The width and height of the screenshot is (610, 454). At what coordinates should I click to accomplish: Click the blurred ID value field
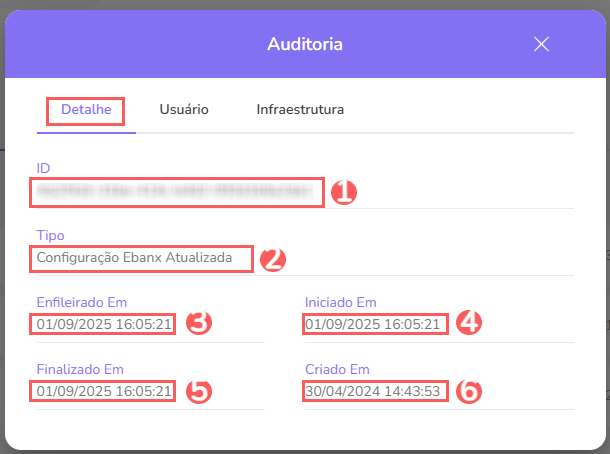tap(177, 191)
